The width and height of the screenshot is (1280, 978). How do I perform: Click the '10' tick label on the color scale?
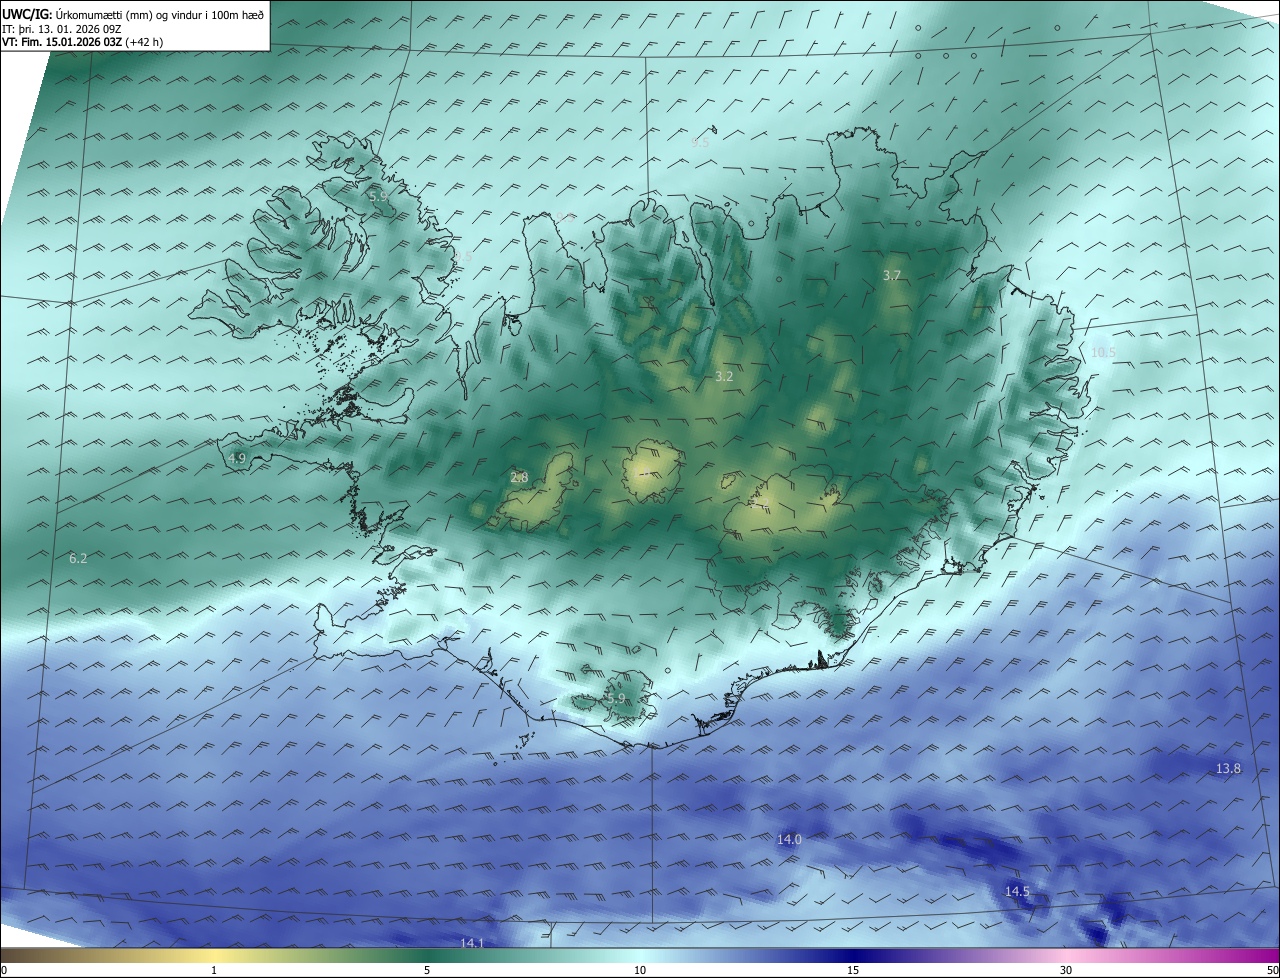point(640,970)
